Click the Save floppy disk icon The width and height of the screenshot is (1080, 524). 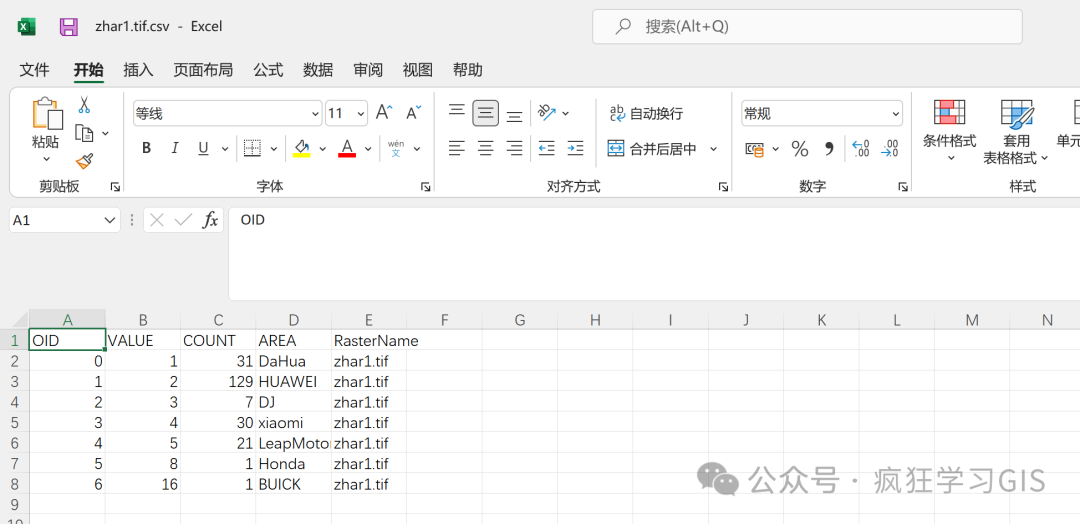tap(68, 27)
